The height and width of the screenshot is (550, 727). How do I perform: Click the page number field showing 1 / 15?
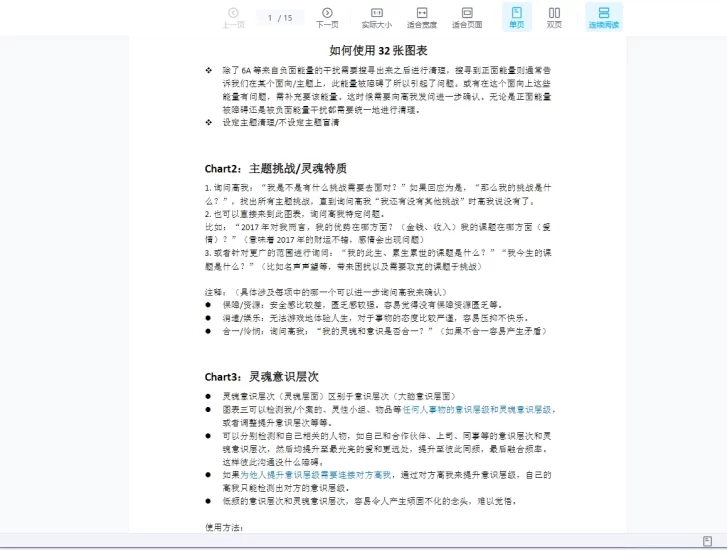280,17
